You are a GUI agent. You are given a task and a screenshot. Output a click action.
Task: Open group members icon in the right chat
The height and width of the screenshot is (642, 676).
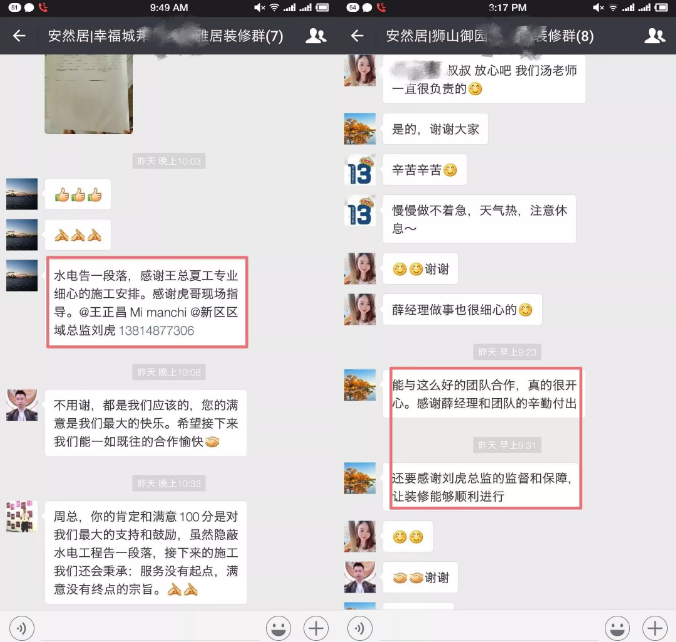(654, 36)
